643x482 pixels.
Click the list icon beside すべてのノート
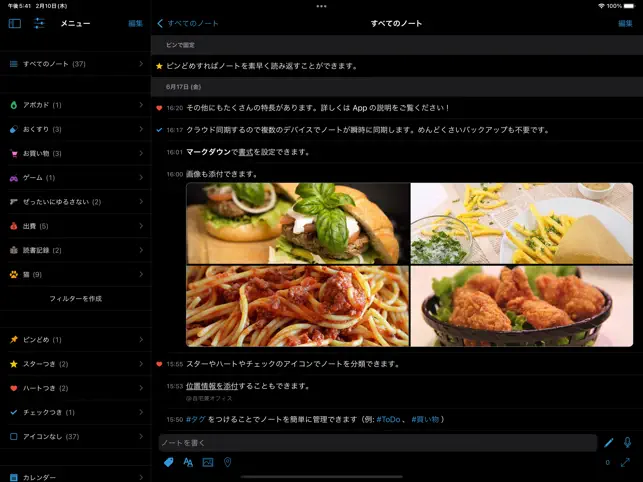tap(14, 64)
